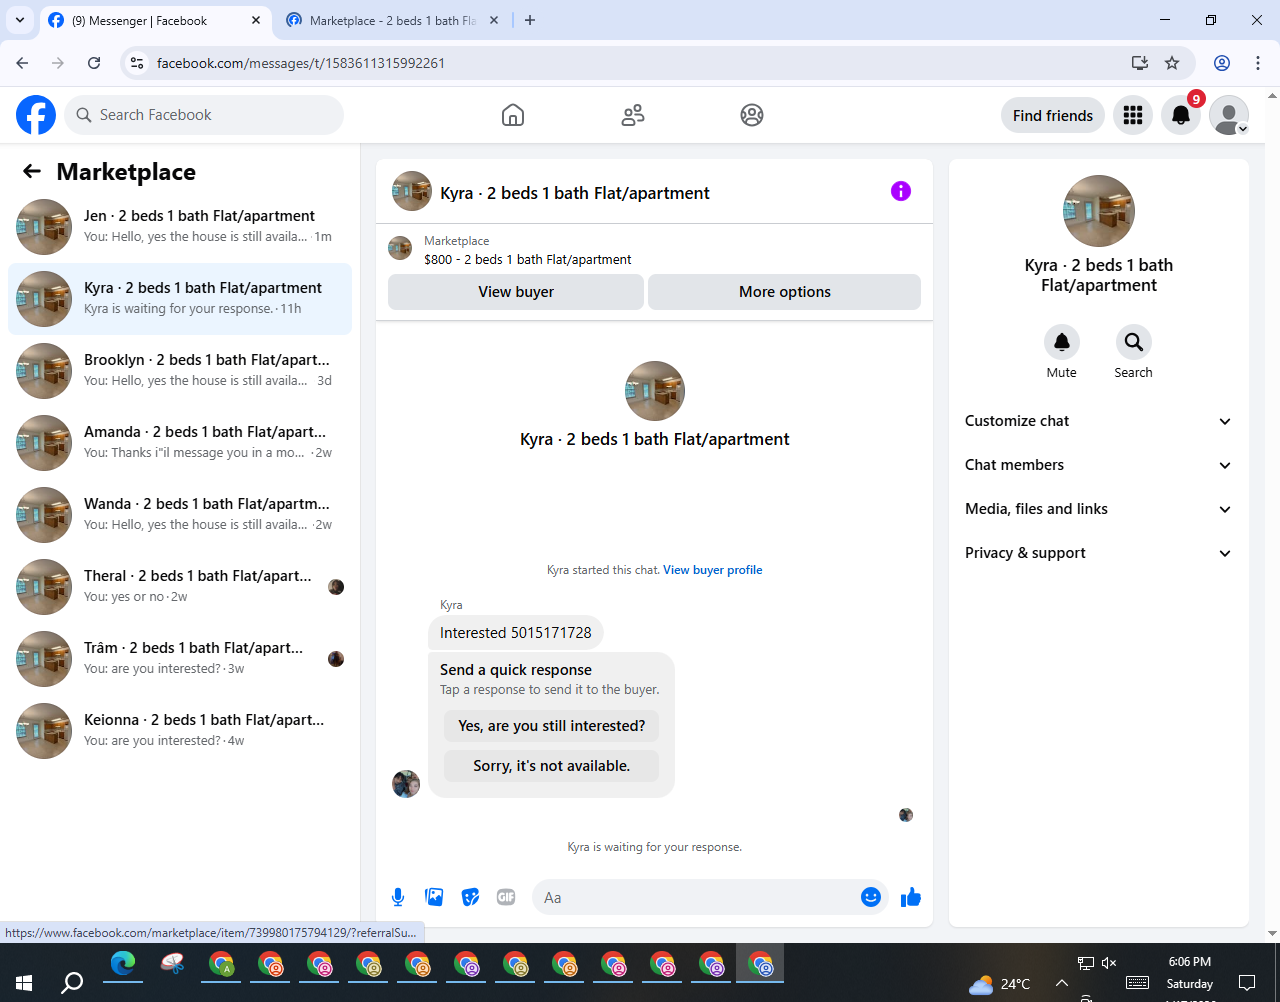Open the Facebook menu grid icon
The width and height of the screenshot is (1280, 1002).
click(x=1133, y=115)
